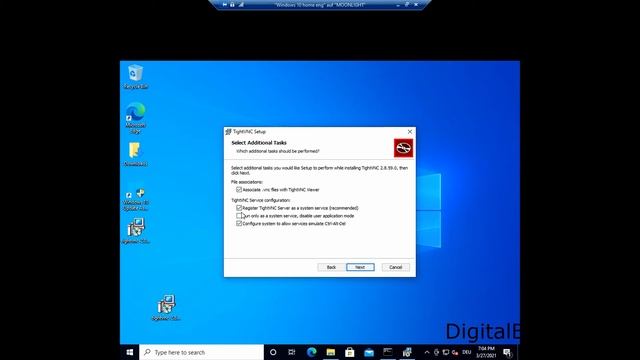
Task: Enable 'Run only as a system service' option
Action: 239,216
